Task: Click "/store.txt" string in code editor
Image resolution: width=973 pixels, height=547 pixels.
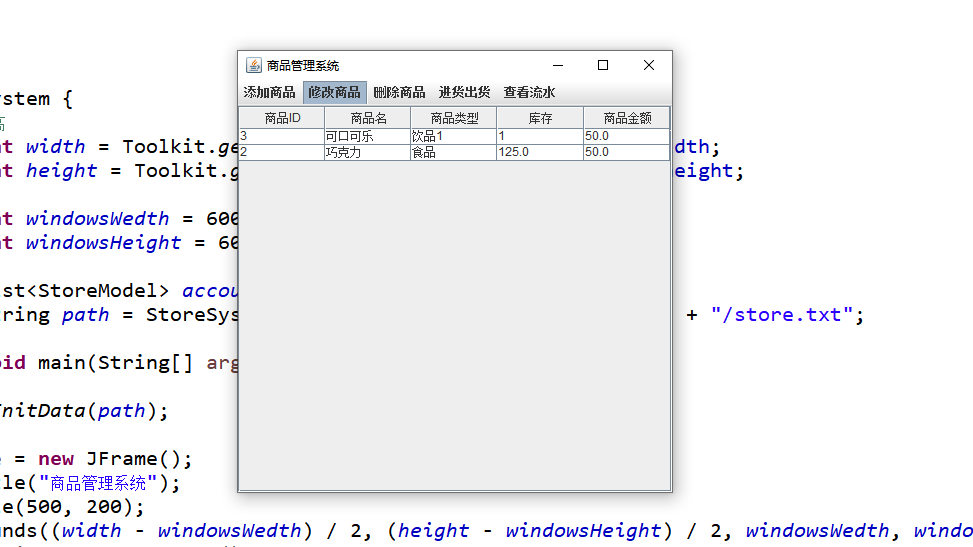Action: click(x=781, y=315)
